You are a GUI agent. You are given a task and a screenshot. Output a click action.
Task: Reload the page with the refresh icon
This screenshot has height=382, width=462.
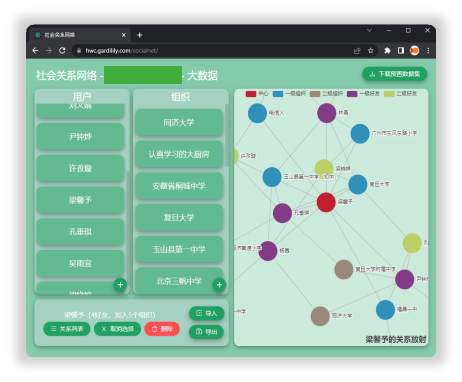(x=62, y=51)
